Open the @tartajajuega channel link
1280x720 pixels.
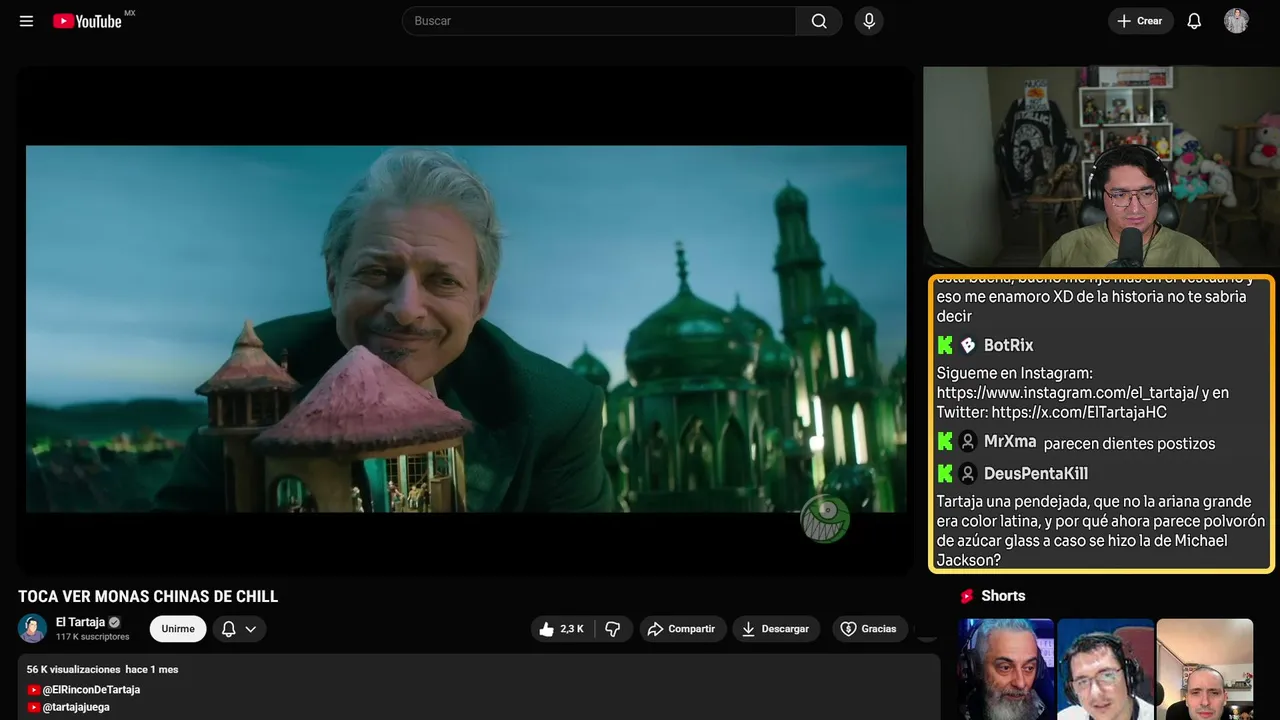click(x=76, y=707)
